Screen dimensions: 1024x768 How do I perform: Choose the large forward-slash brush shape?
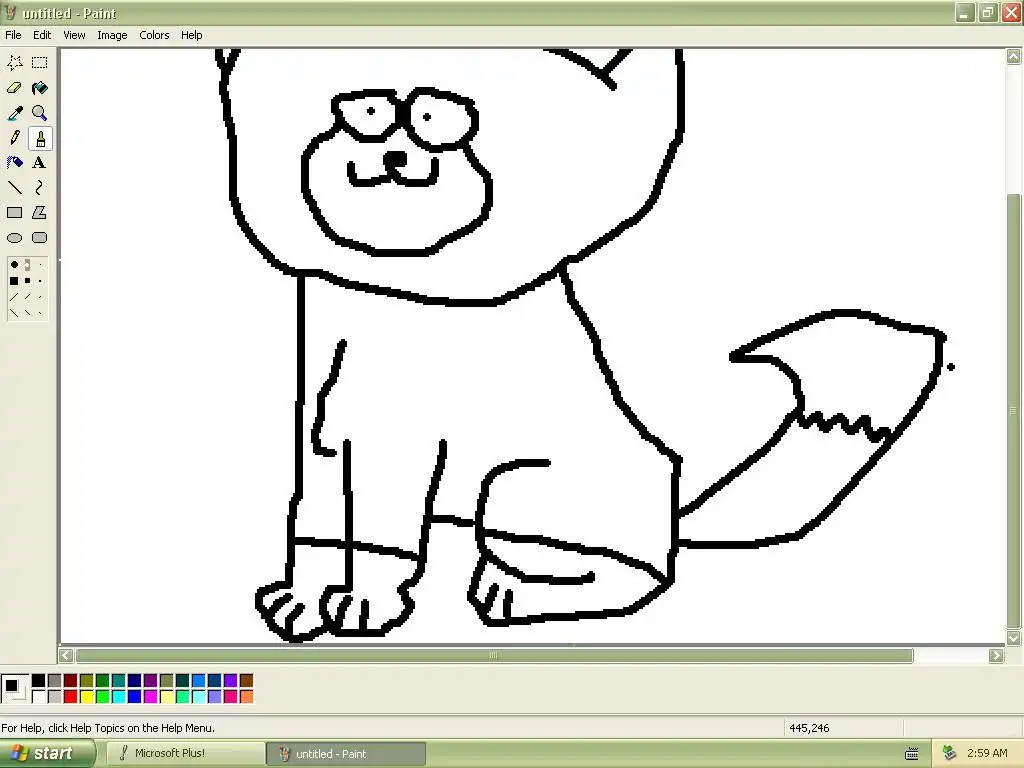coord(14,297)
